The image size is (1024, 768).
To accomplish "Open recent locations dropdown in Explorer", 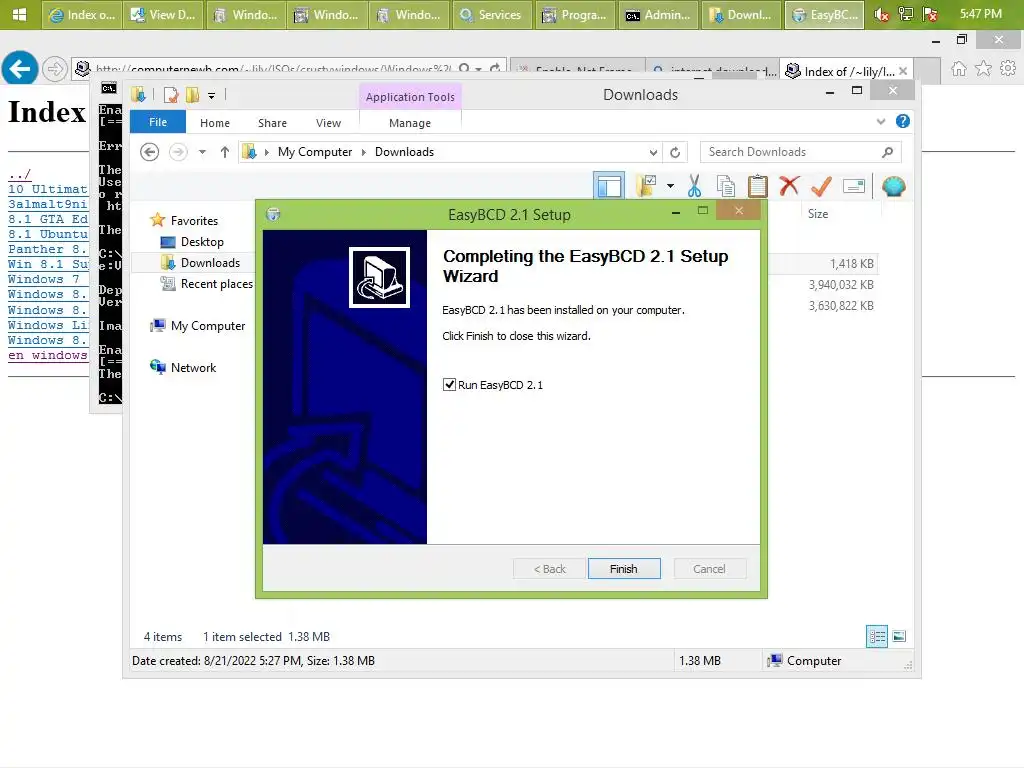I will [x=202, y=152].
